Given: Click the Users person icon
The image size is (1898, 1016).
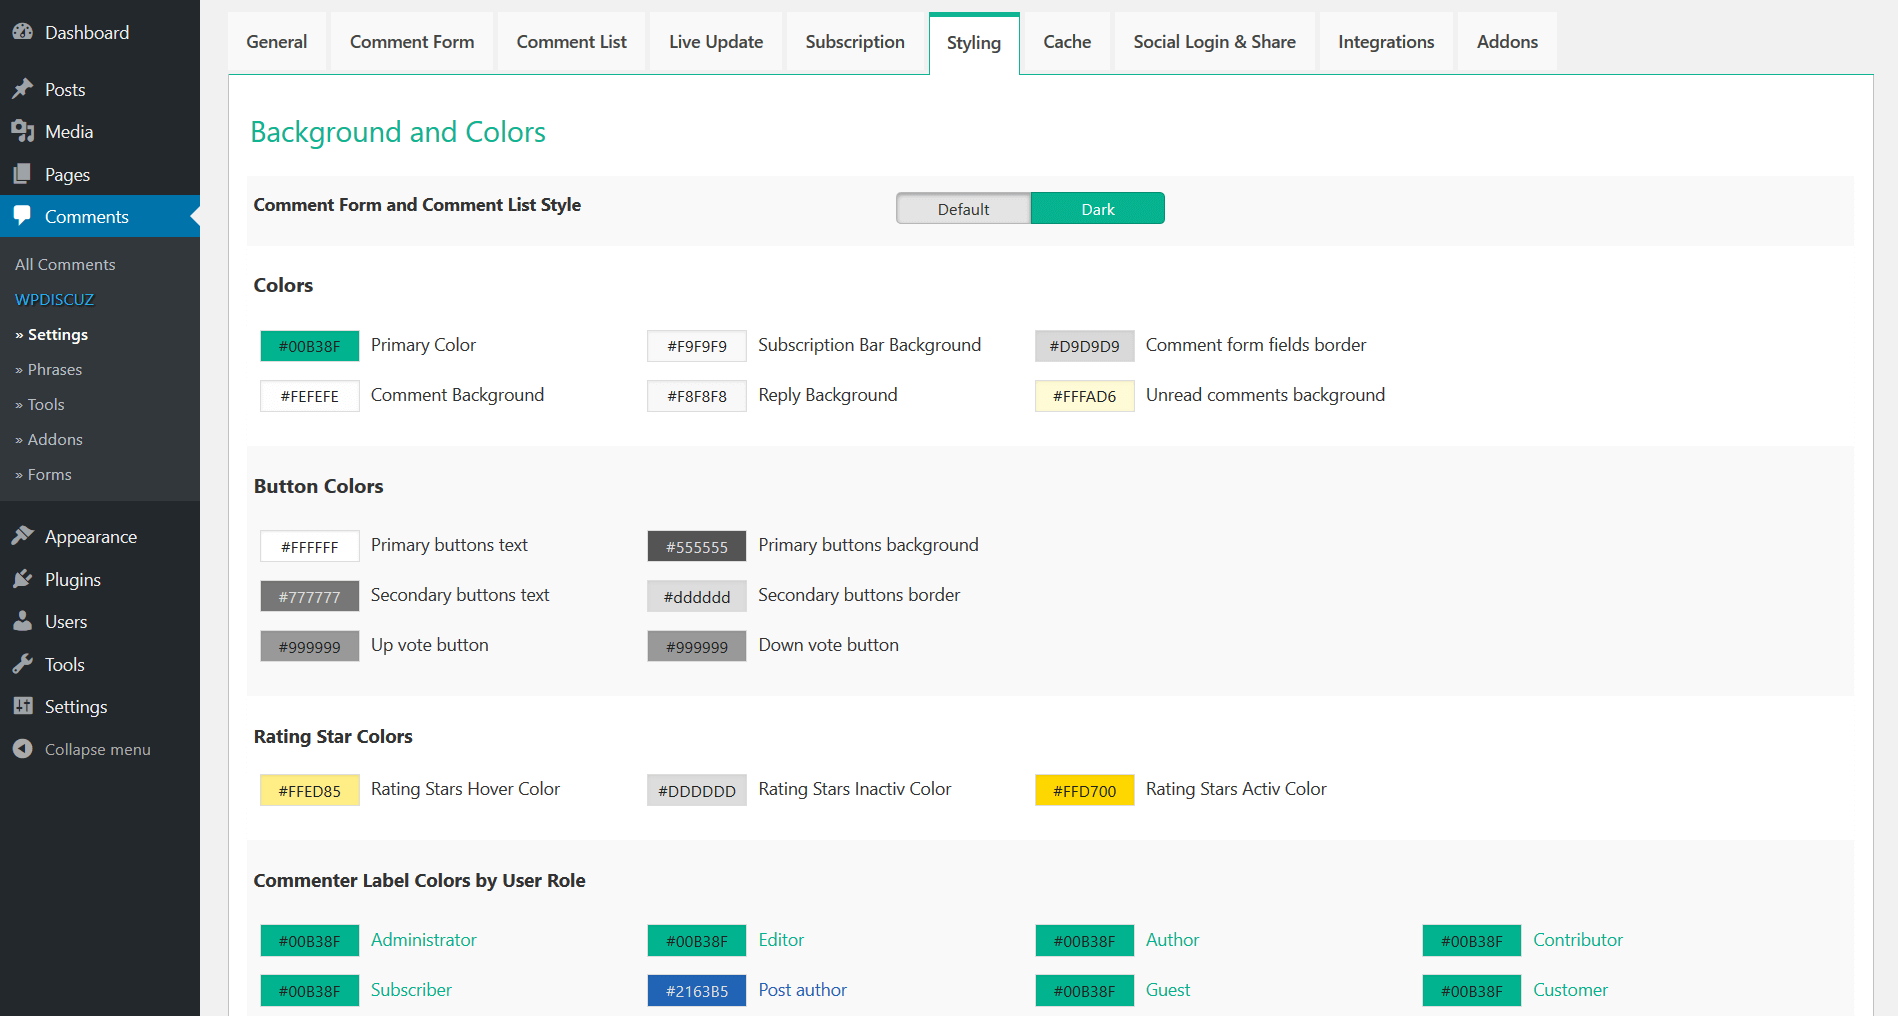Looking at the screenshot, I should [22, 621].
